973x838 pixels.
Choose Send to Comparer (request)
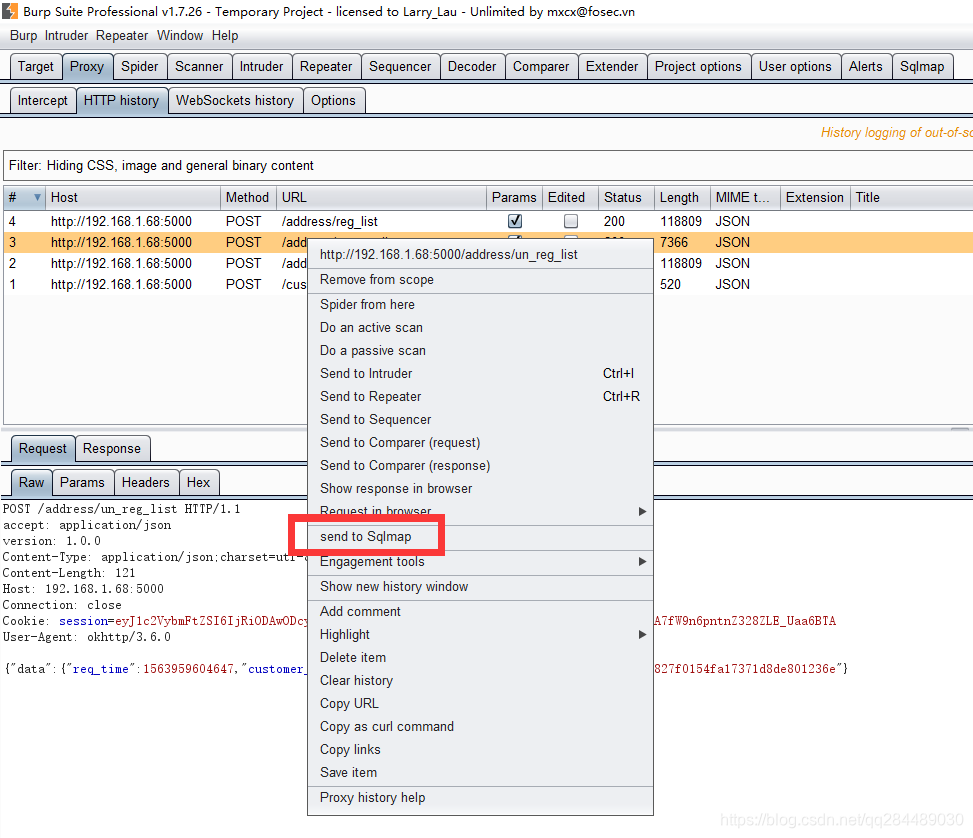point(480,442)
